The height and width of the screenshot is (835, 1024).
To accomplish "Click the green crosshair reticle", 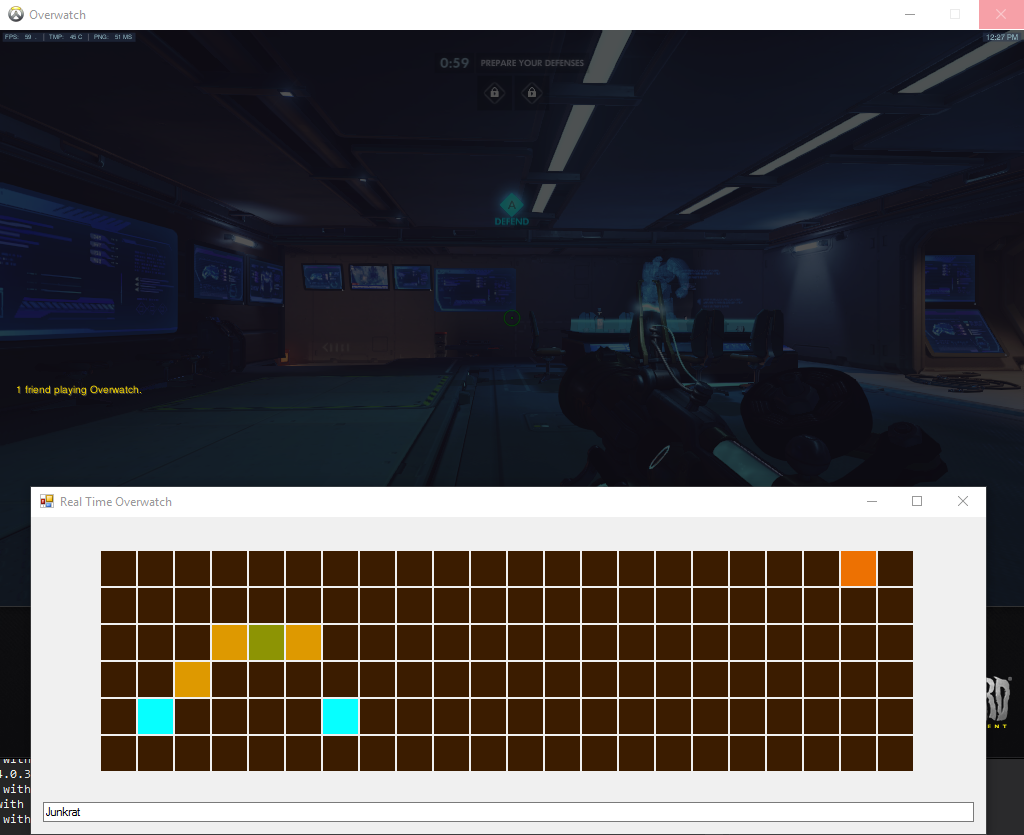I will point(512,318).
